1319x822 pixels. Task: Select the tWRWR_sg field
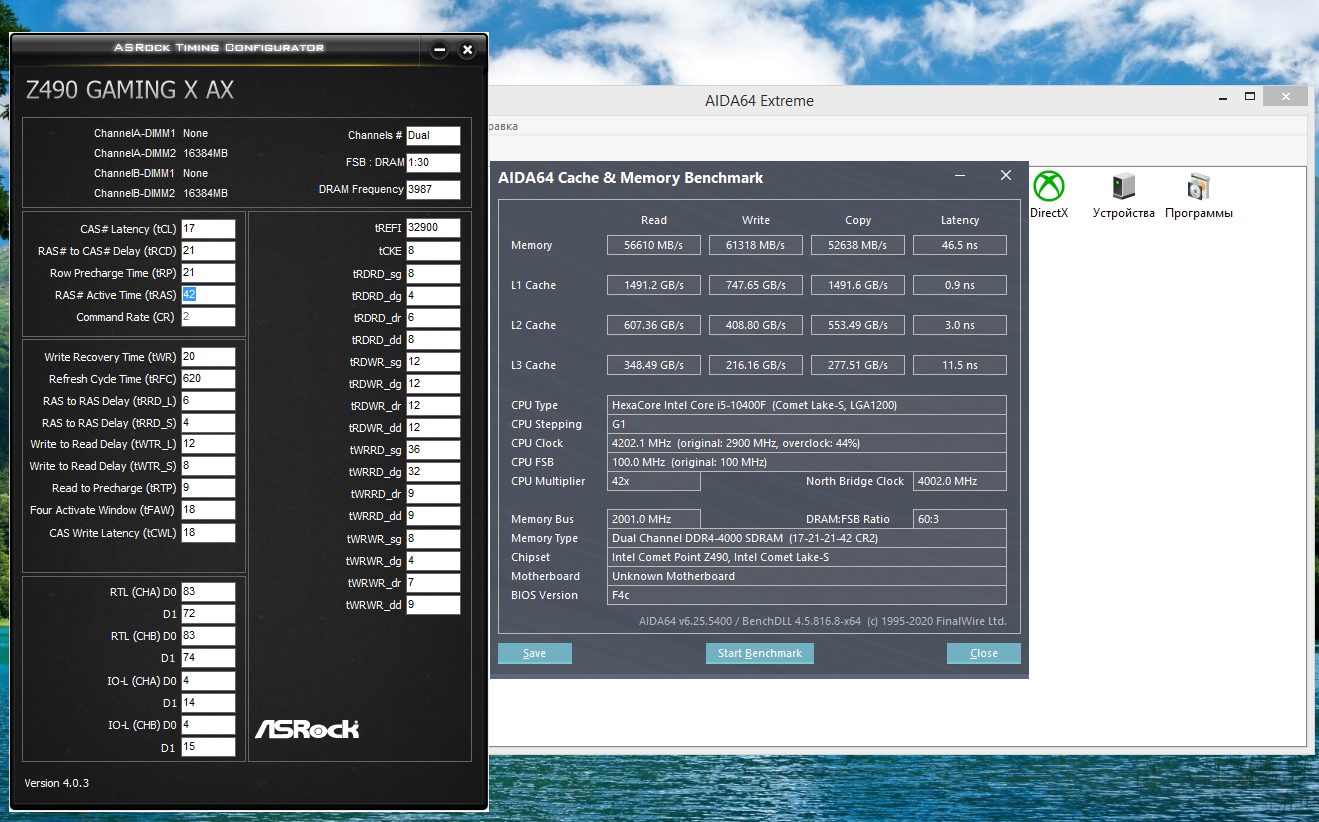[433, 539]
